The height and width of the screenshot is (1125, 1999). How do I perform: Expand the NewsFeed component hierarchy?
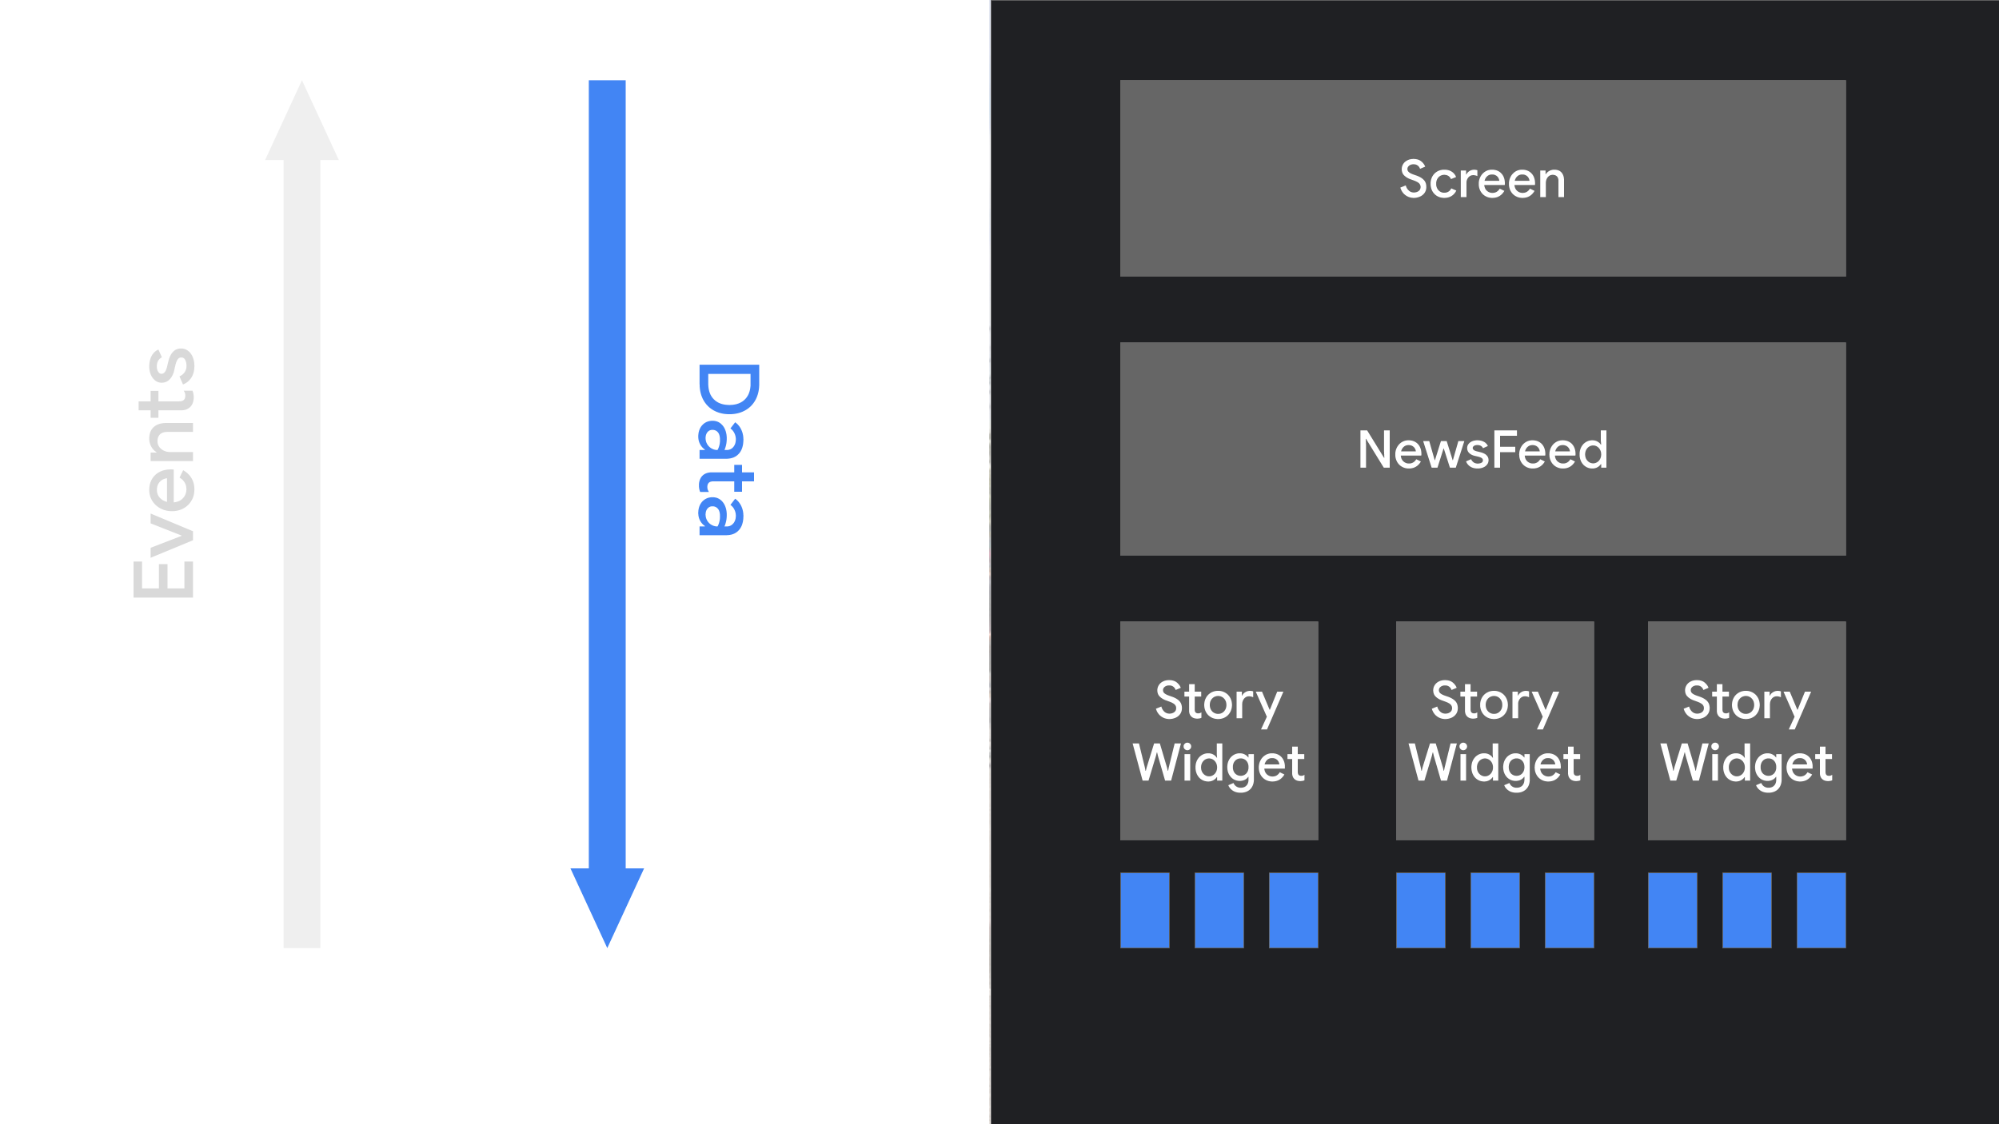[1481, 449]
